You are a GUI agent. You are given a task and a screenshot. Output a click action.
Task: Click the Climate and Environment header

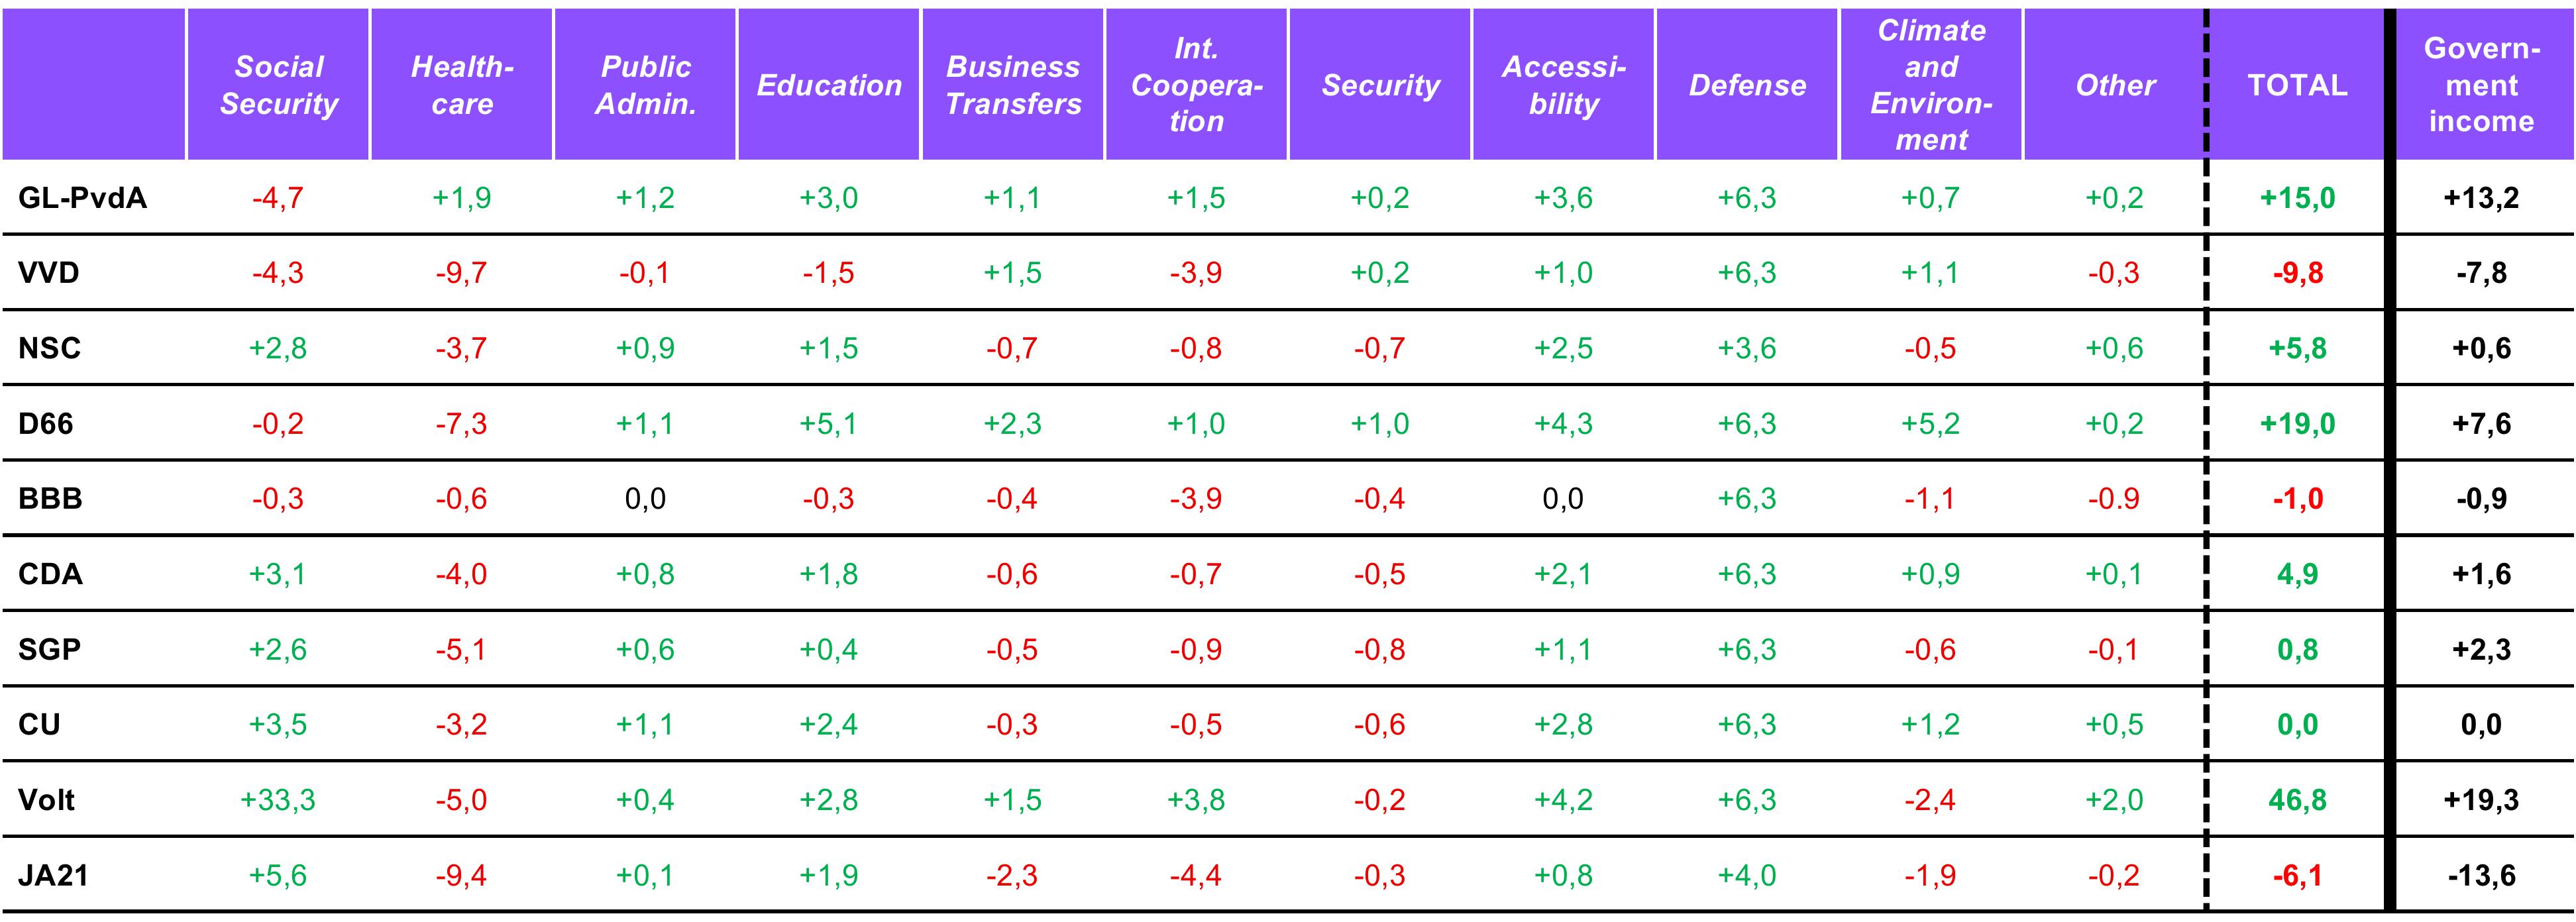1931,85
